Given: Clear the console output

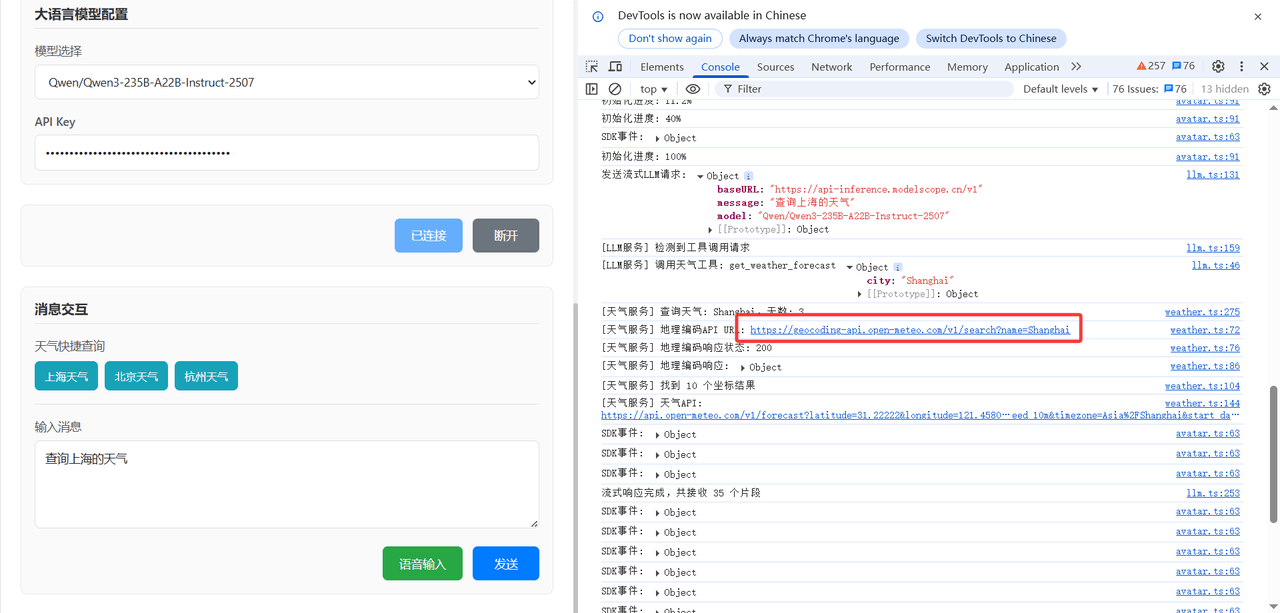Looking at the screenshot, I should click(615, 89).
